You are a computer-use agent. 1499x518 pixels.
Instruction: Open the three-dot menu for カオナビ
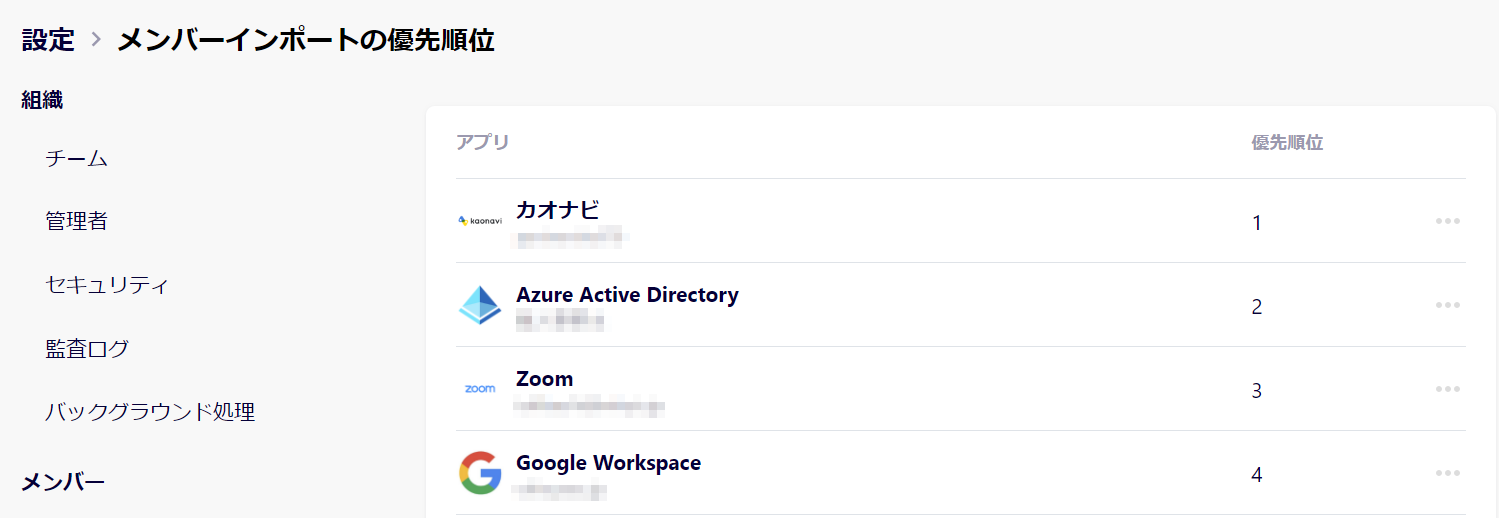1448,221
